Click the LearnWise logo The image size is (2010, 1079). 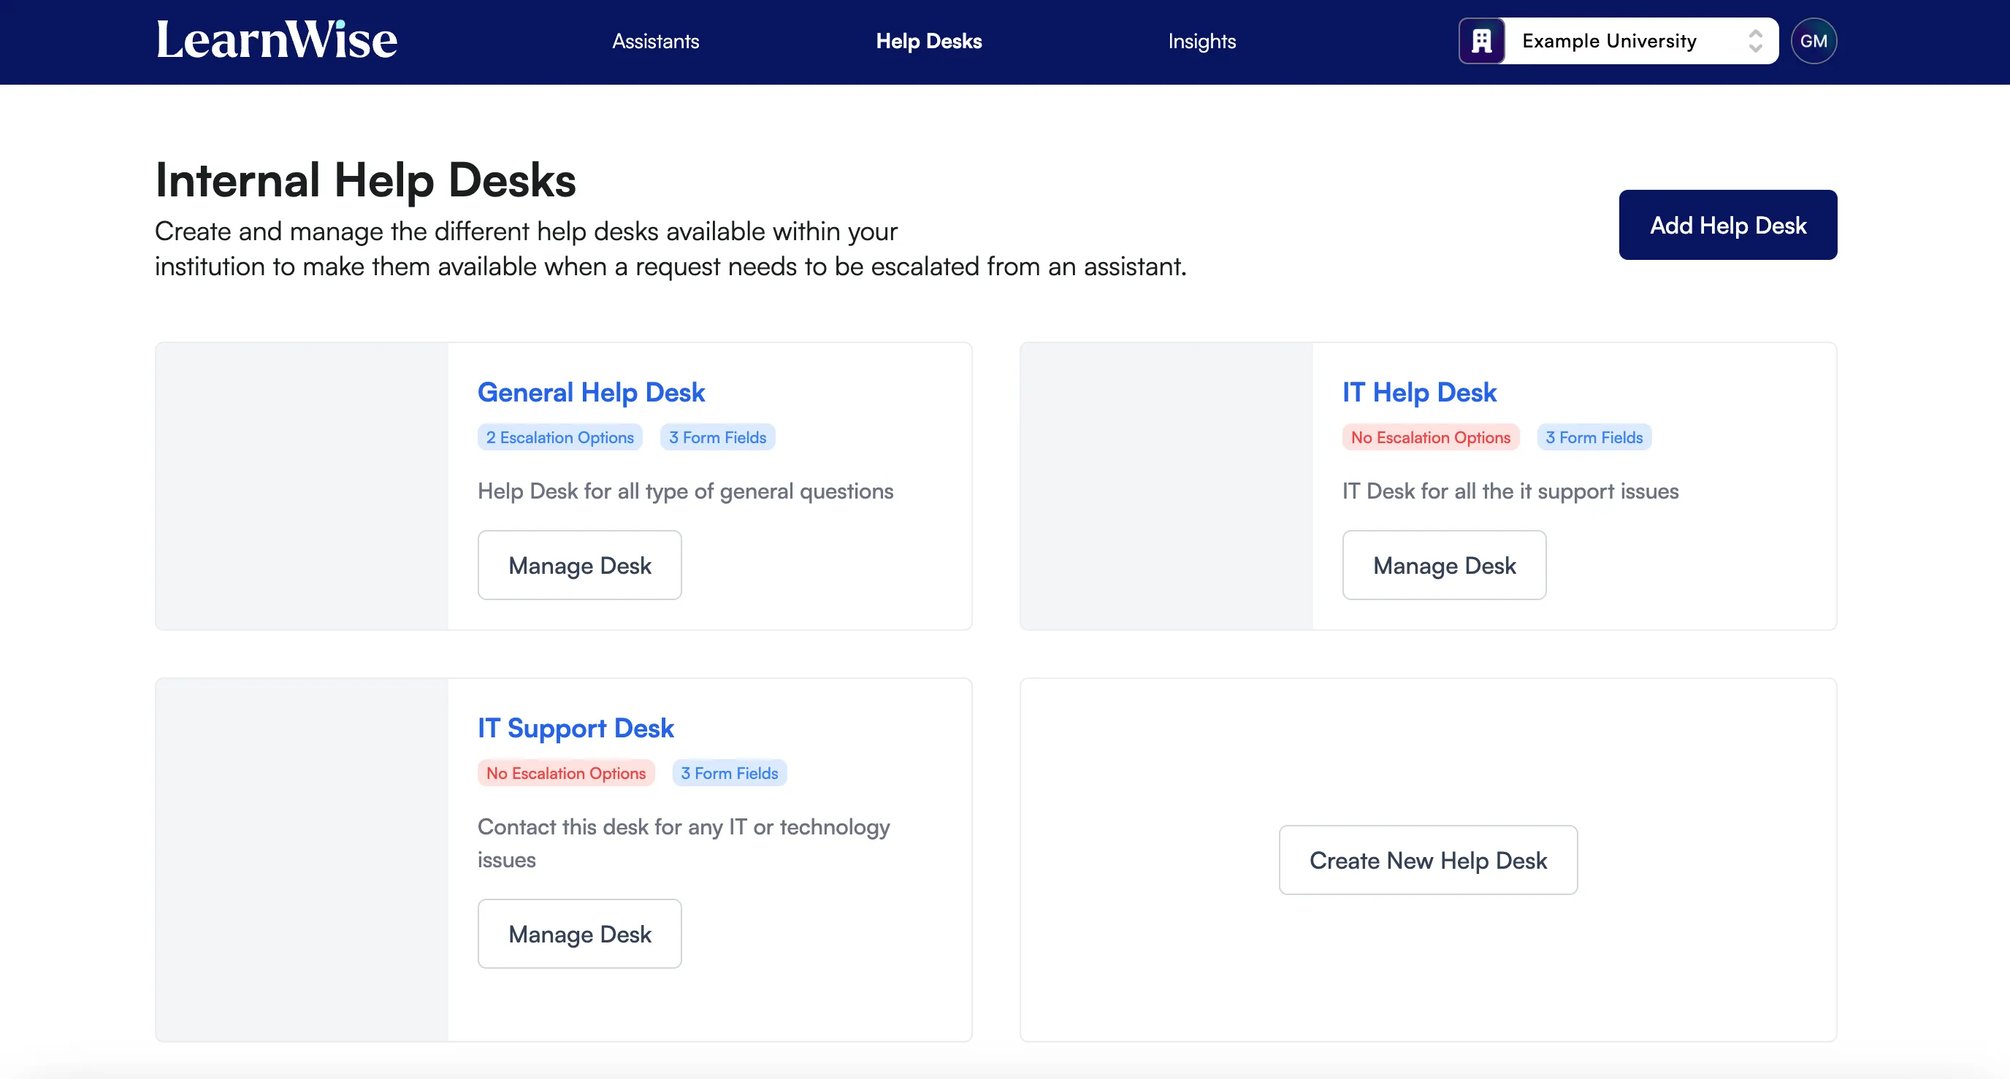(x=276, y=41)
